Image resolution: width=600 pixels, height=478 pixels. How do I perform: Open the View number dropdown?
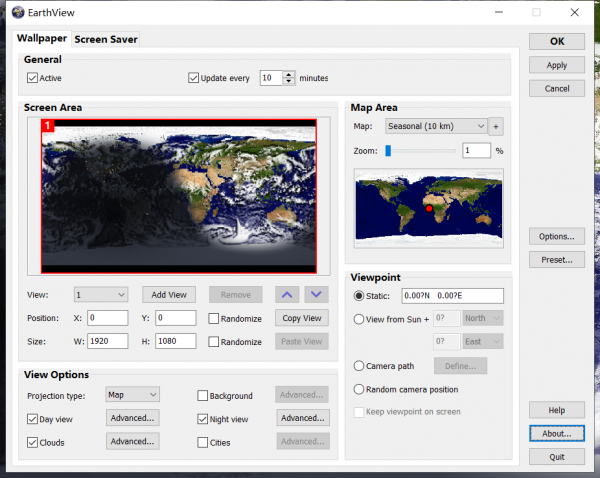(101, 295)
